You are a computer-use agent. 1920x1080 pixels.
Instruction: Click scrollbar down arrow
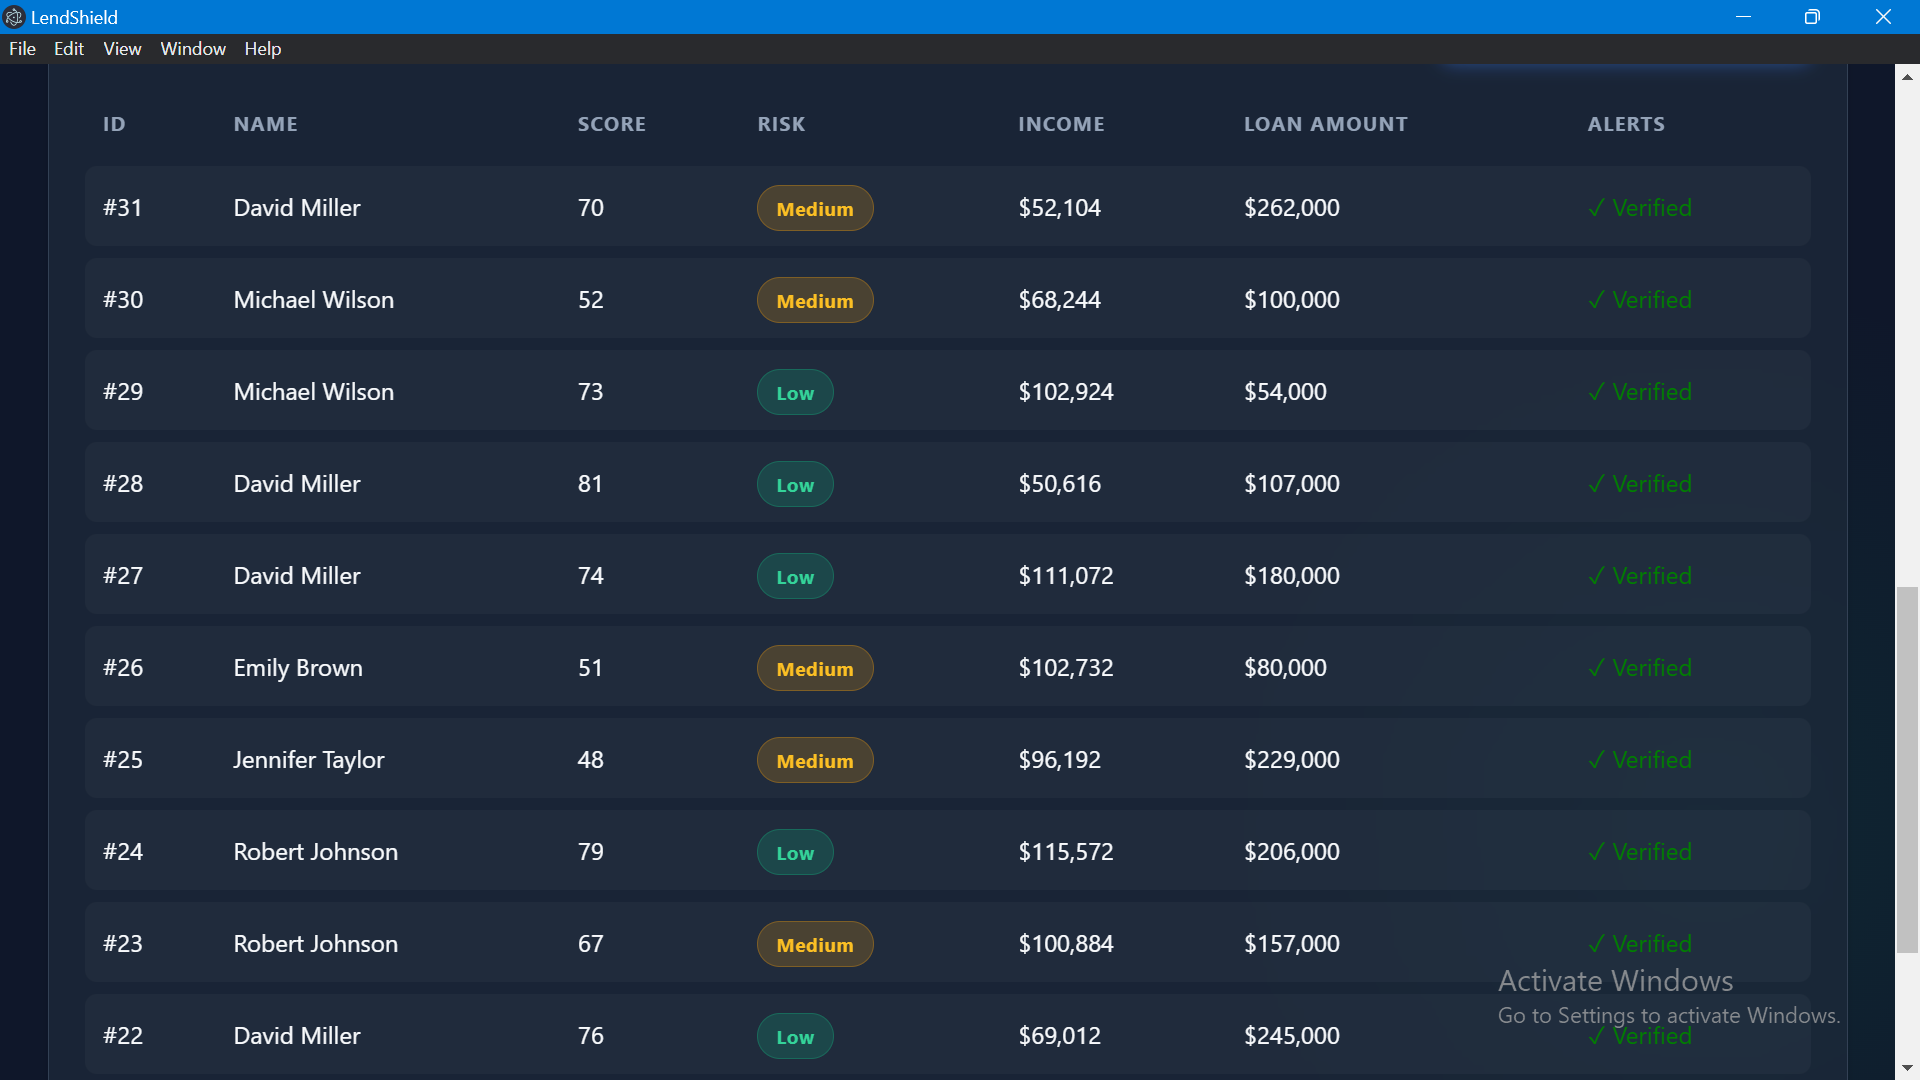coord(1907,1068)
